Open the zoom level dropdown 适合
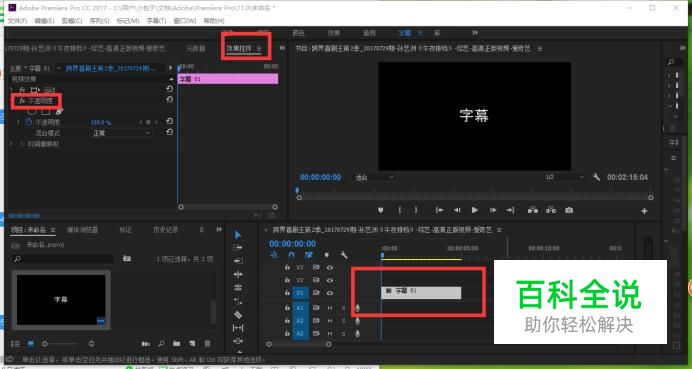This screenshot has width=692, height=369. 374,177
